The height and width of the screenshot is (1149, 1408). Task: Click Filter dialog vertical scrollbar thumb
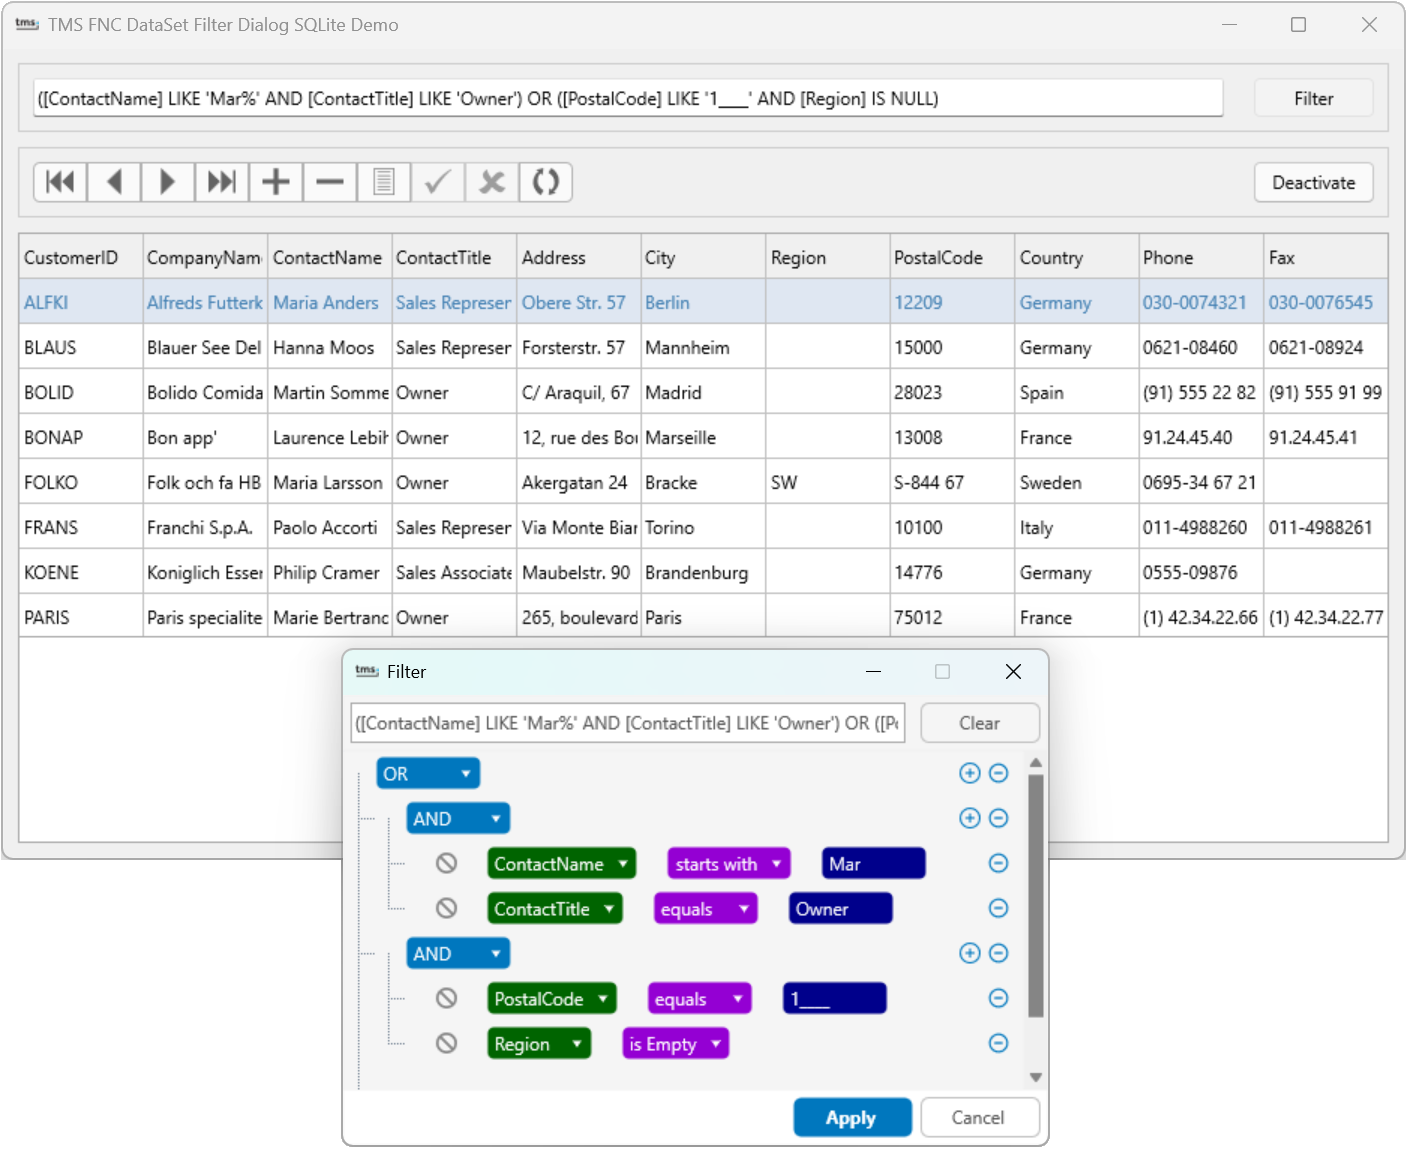tap(1036, 895)
